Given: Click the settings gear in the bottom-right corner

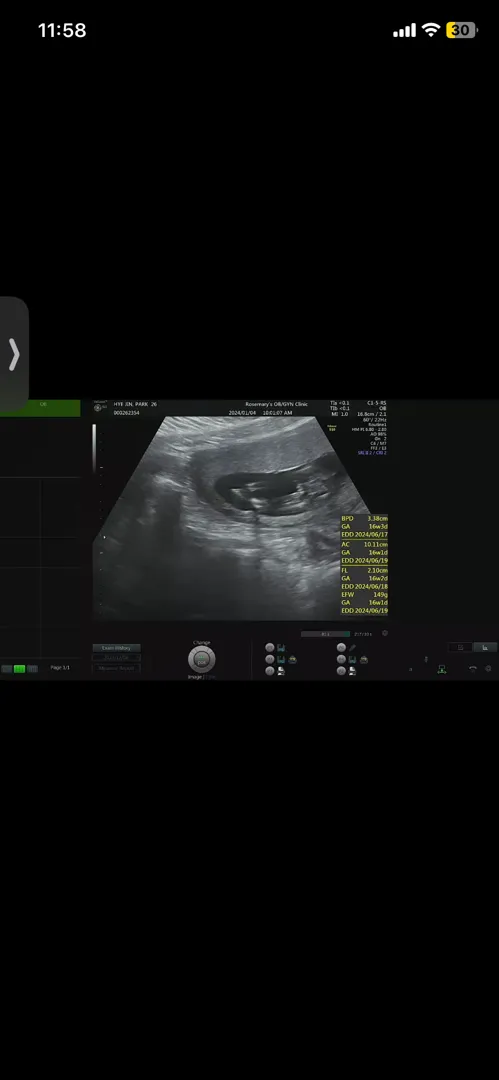Looking at the screenshot, I should point(488,669).
